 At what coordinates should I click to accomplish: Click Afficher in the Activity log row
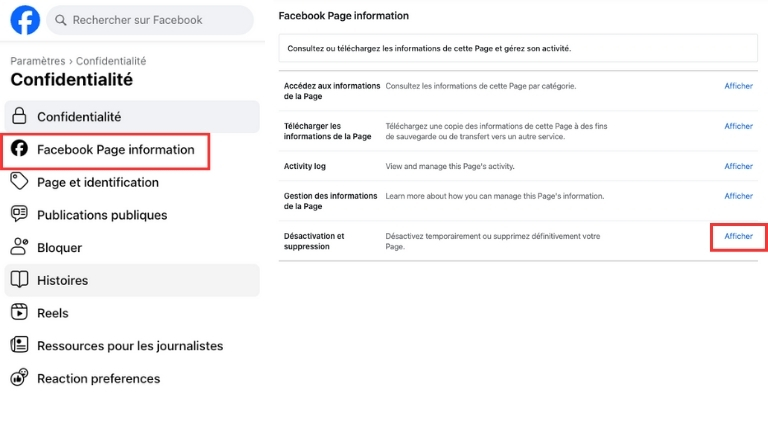738,167
